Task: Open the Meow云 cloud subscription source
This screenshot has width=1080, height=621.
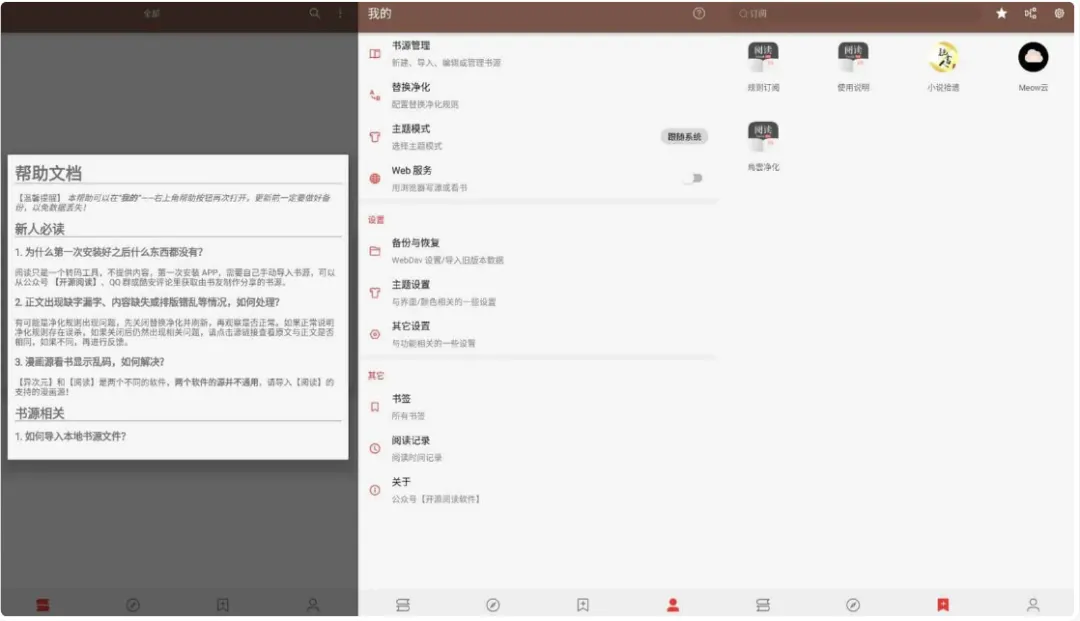Action: click(x=1033, y=66)
